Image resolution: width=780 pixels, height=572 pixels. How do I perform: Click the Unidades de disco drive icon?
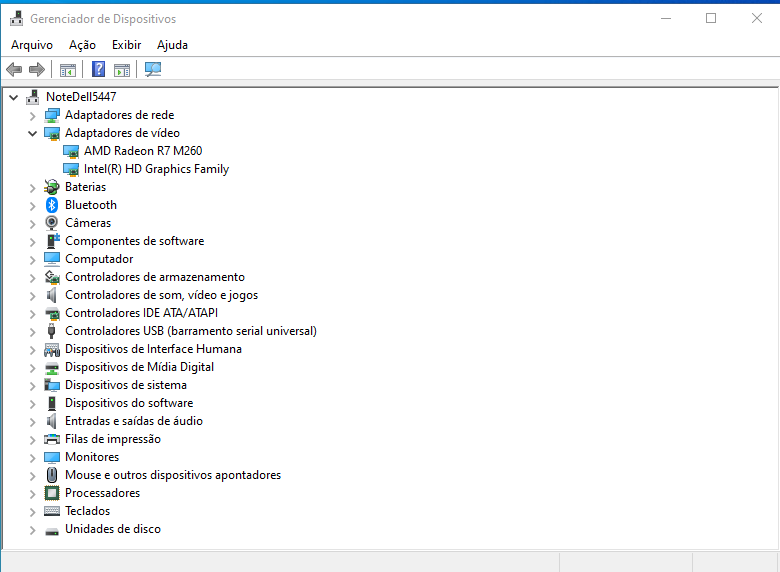pyautogui.click(x=52, y=530)
